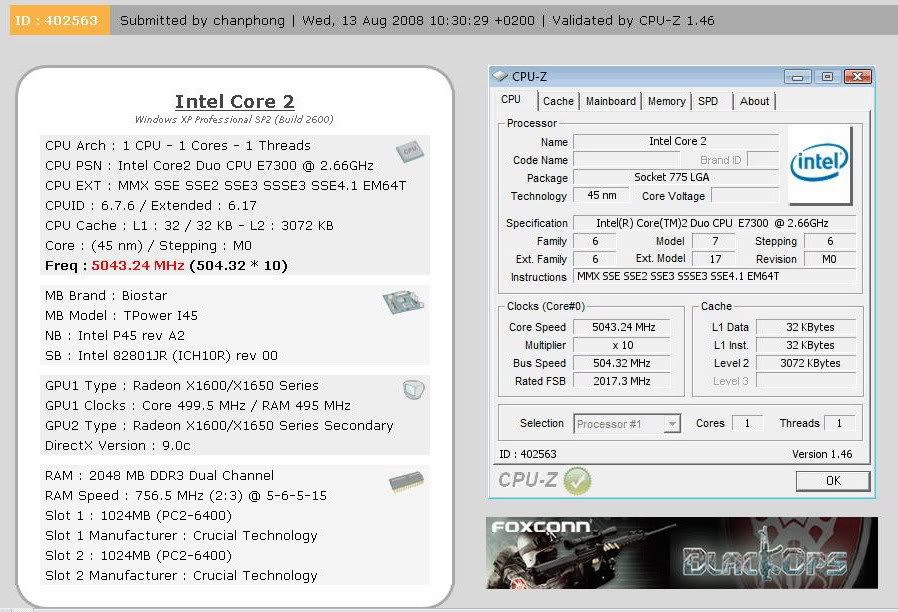Click the 'MB Model : TPower I45' line
The width and height of the screenshot is (898, 612).
pos(121,315)
